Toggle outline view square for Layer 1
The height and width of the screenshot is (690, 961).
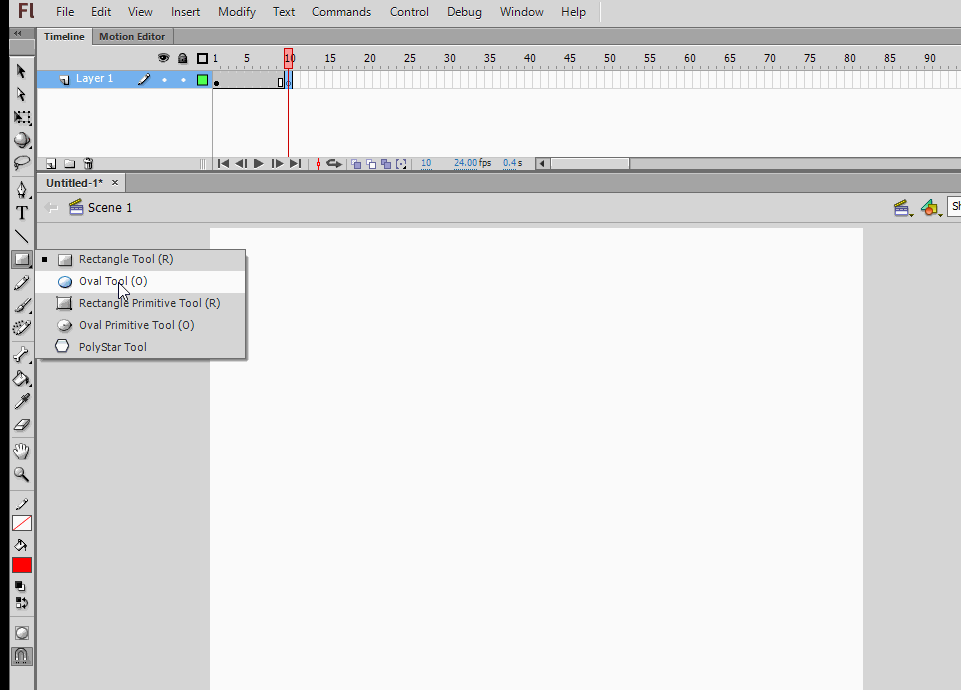[202, 80]
